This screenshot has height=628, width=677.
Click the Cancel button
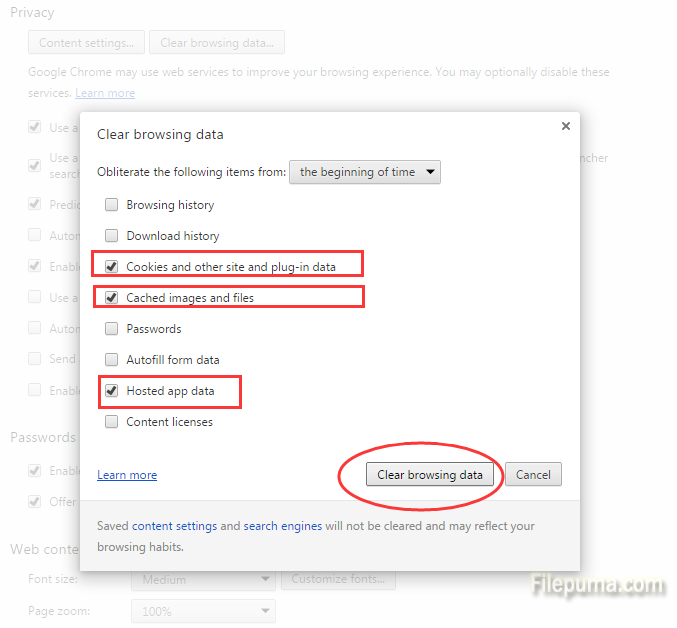tap(533, 475)
